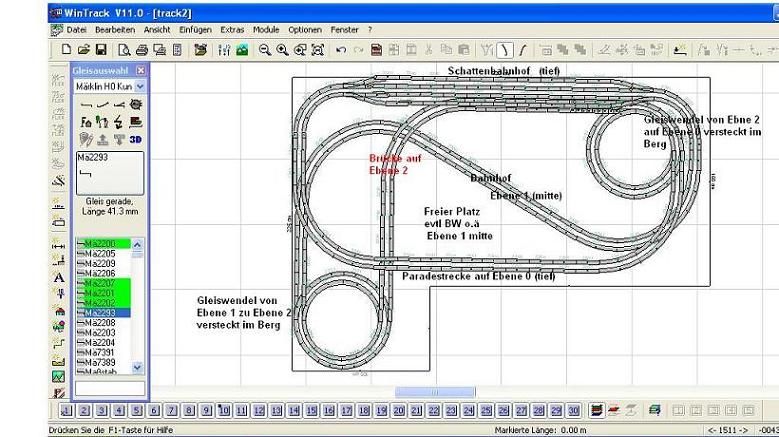Click the Print icon in toolbar
This screenshot has height=437, width=779.
tap(141, 49)
